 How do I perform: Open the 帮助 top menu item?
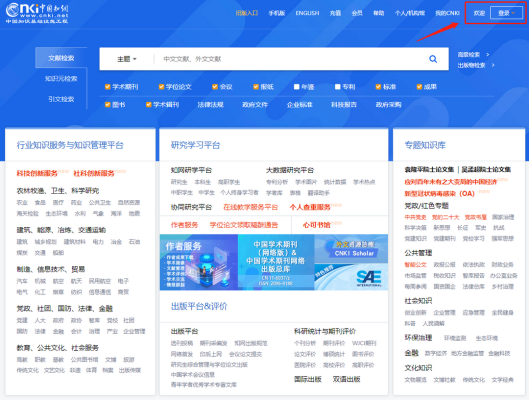(379, 13)
